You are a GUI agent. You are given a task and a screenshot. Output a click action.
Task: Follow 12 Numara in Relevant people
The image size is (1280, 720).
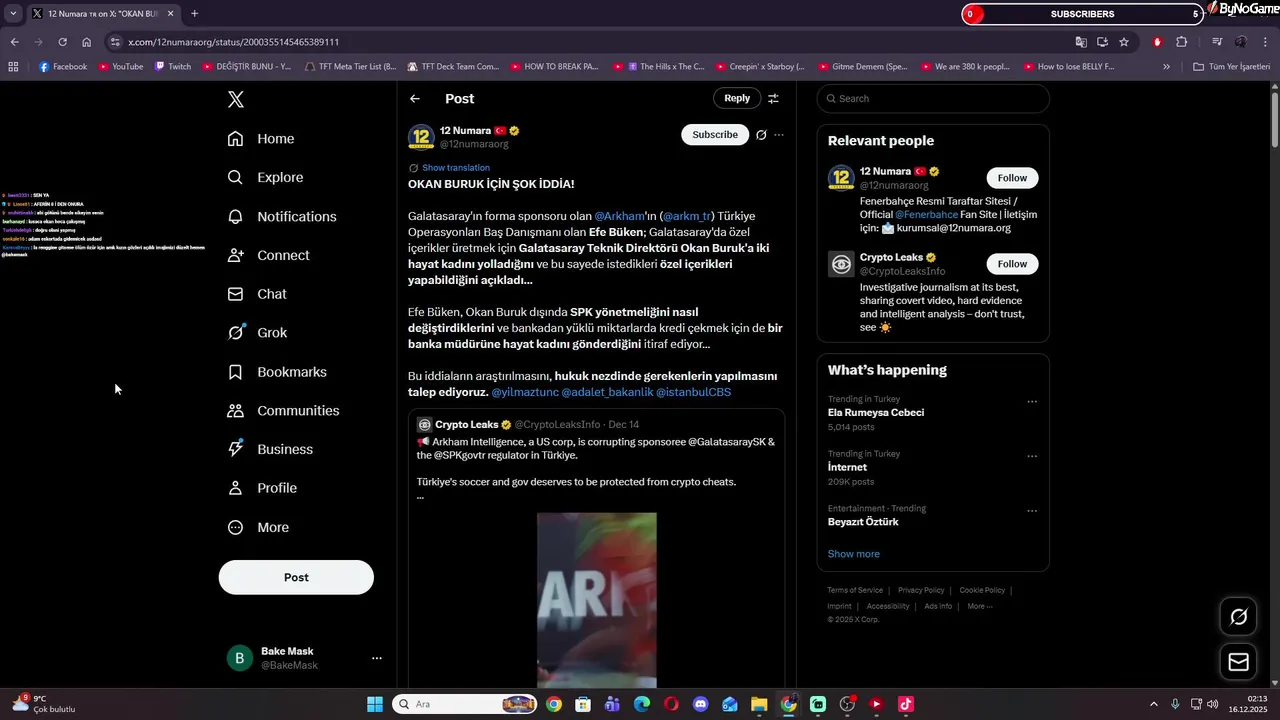coord(1012,178)
